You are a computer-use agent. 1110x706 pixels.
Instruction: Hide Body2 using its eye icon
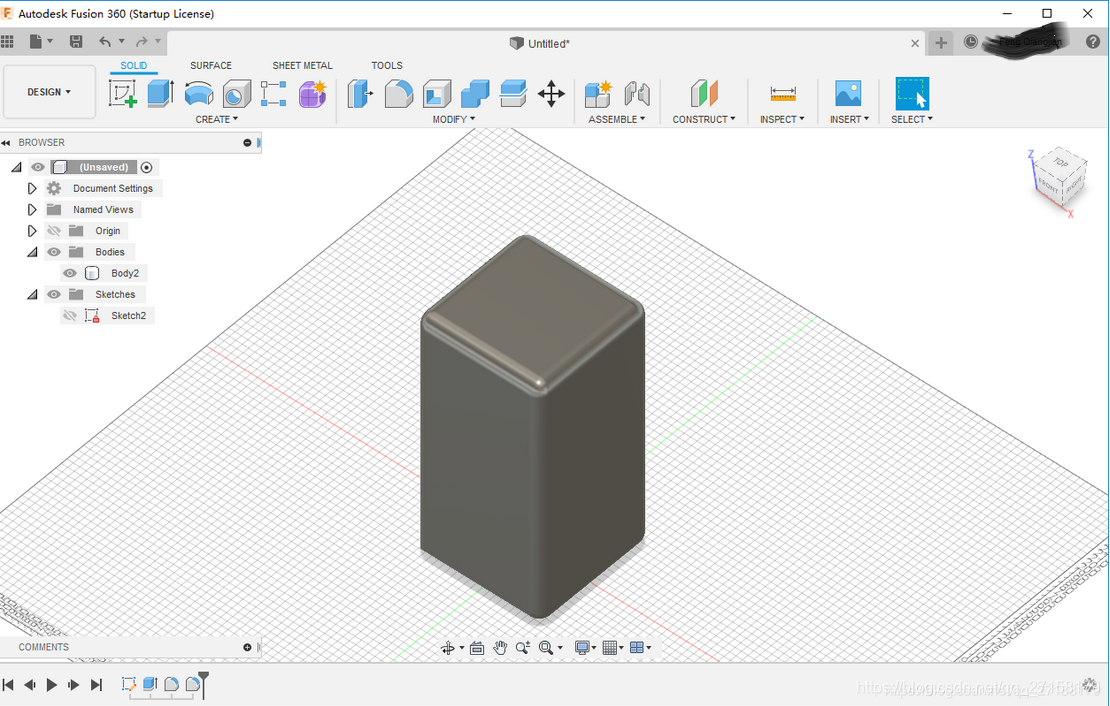[x=70, y=273]
